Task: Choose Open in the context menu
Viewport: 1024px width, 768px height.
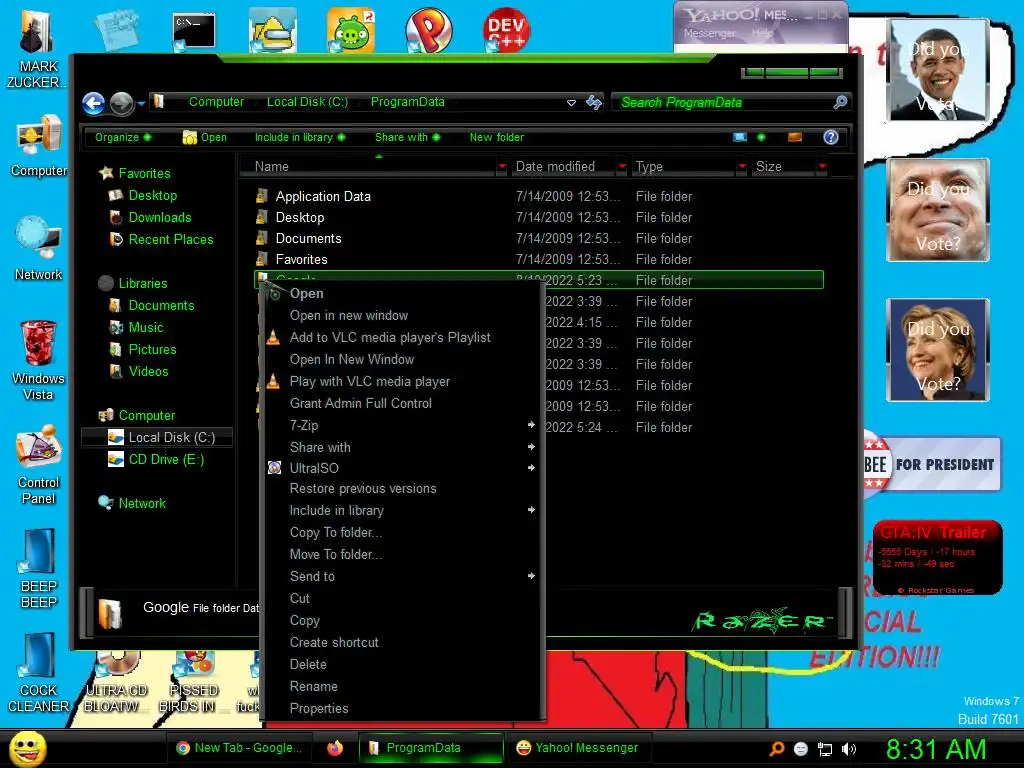Action: tap(402, 293)
